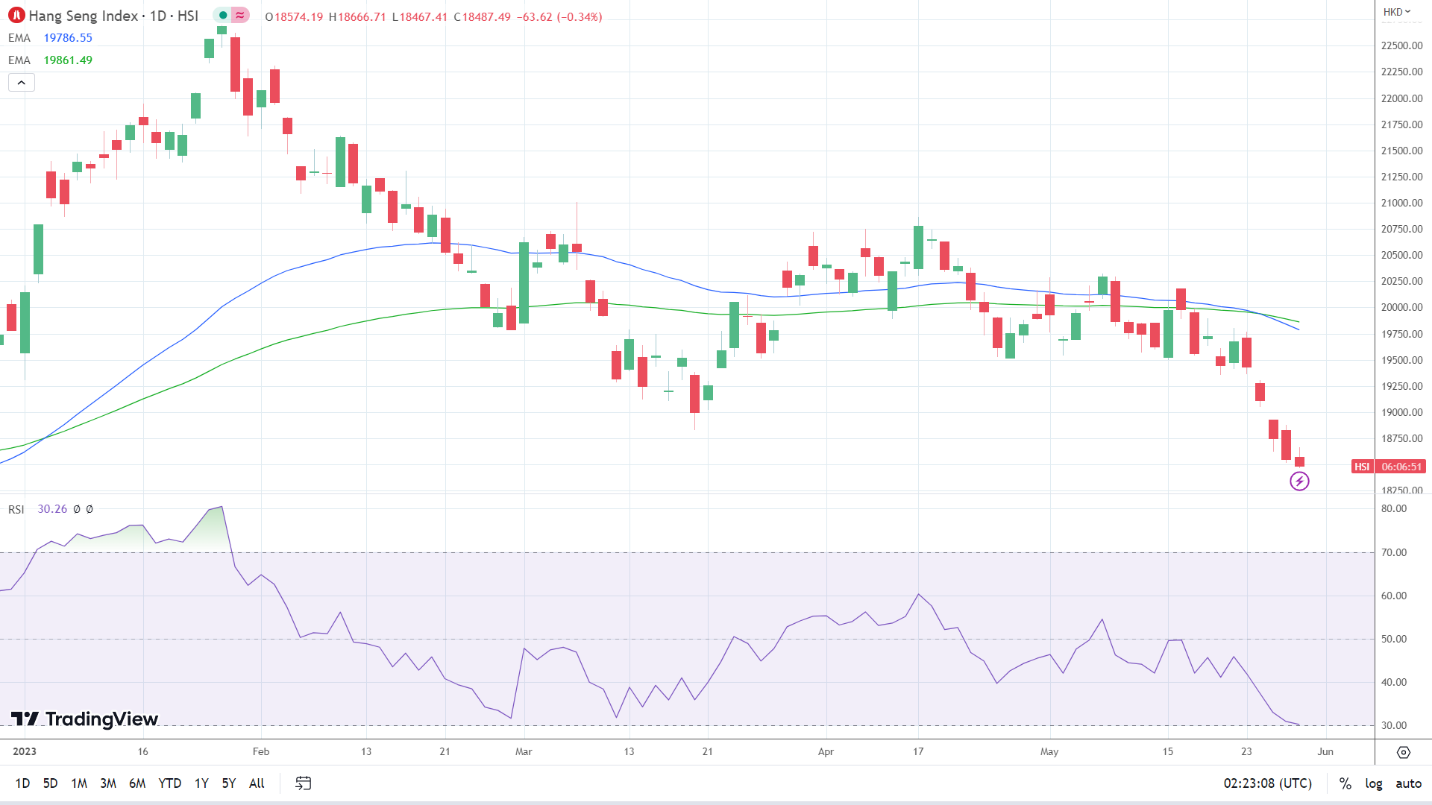Screen dimensions: 1432x805
Task: Click the RSI 80.00 axis label
Action: point(1394,509)
